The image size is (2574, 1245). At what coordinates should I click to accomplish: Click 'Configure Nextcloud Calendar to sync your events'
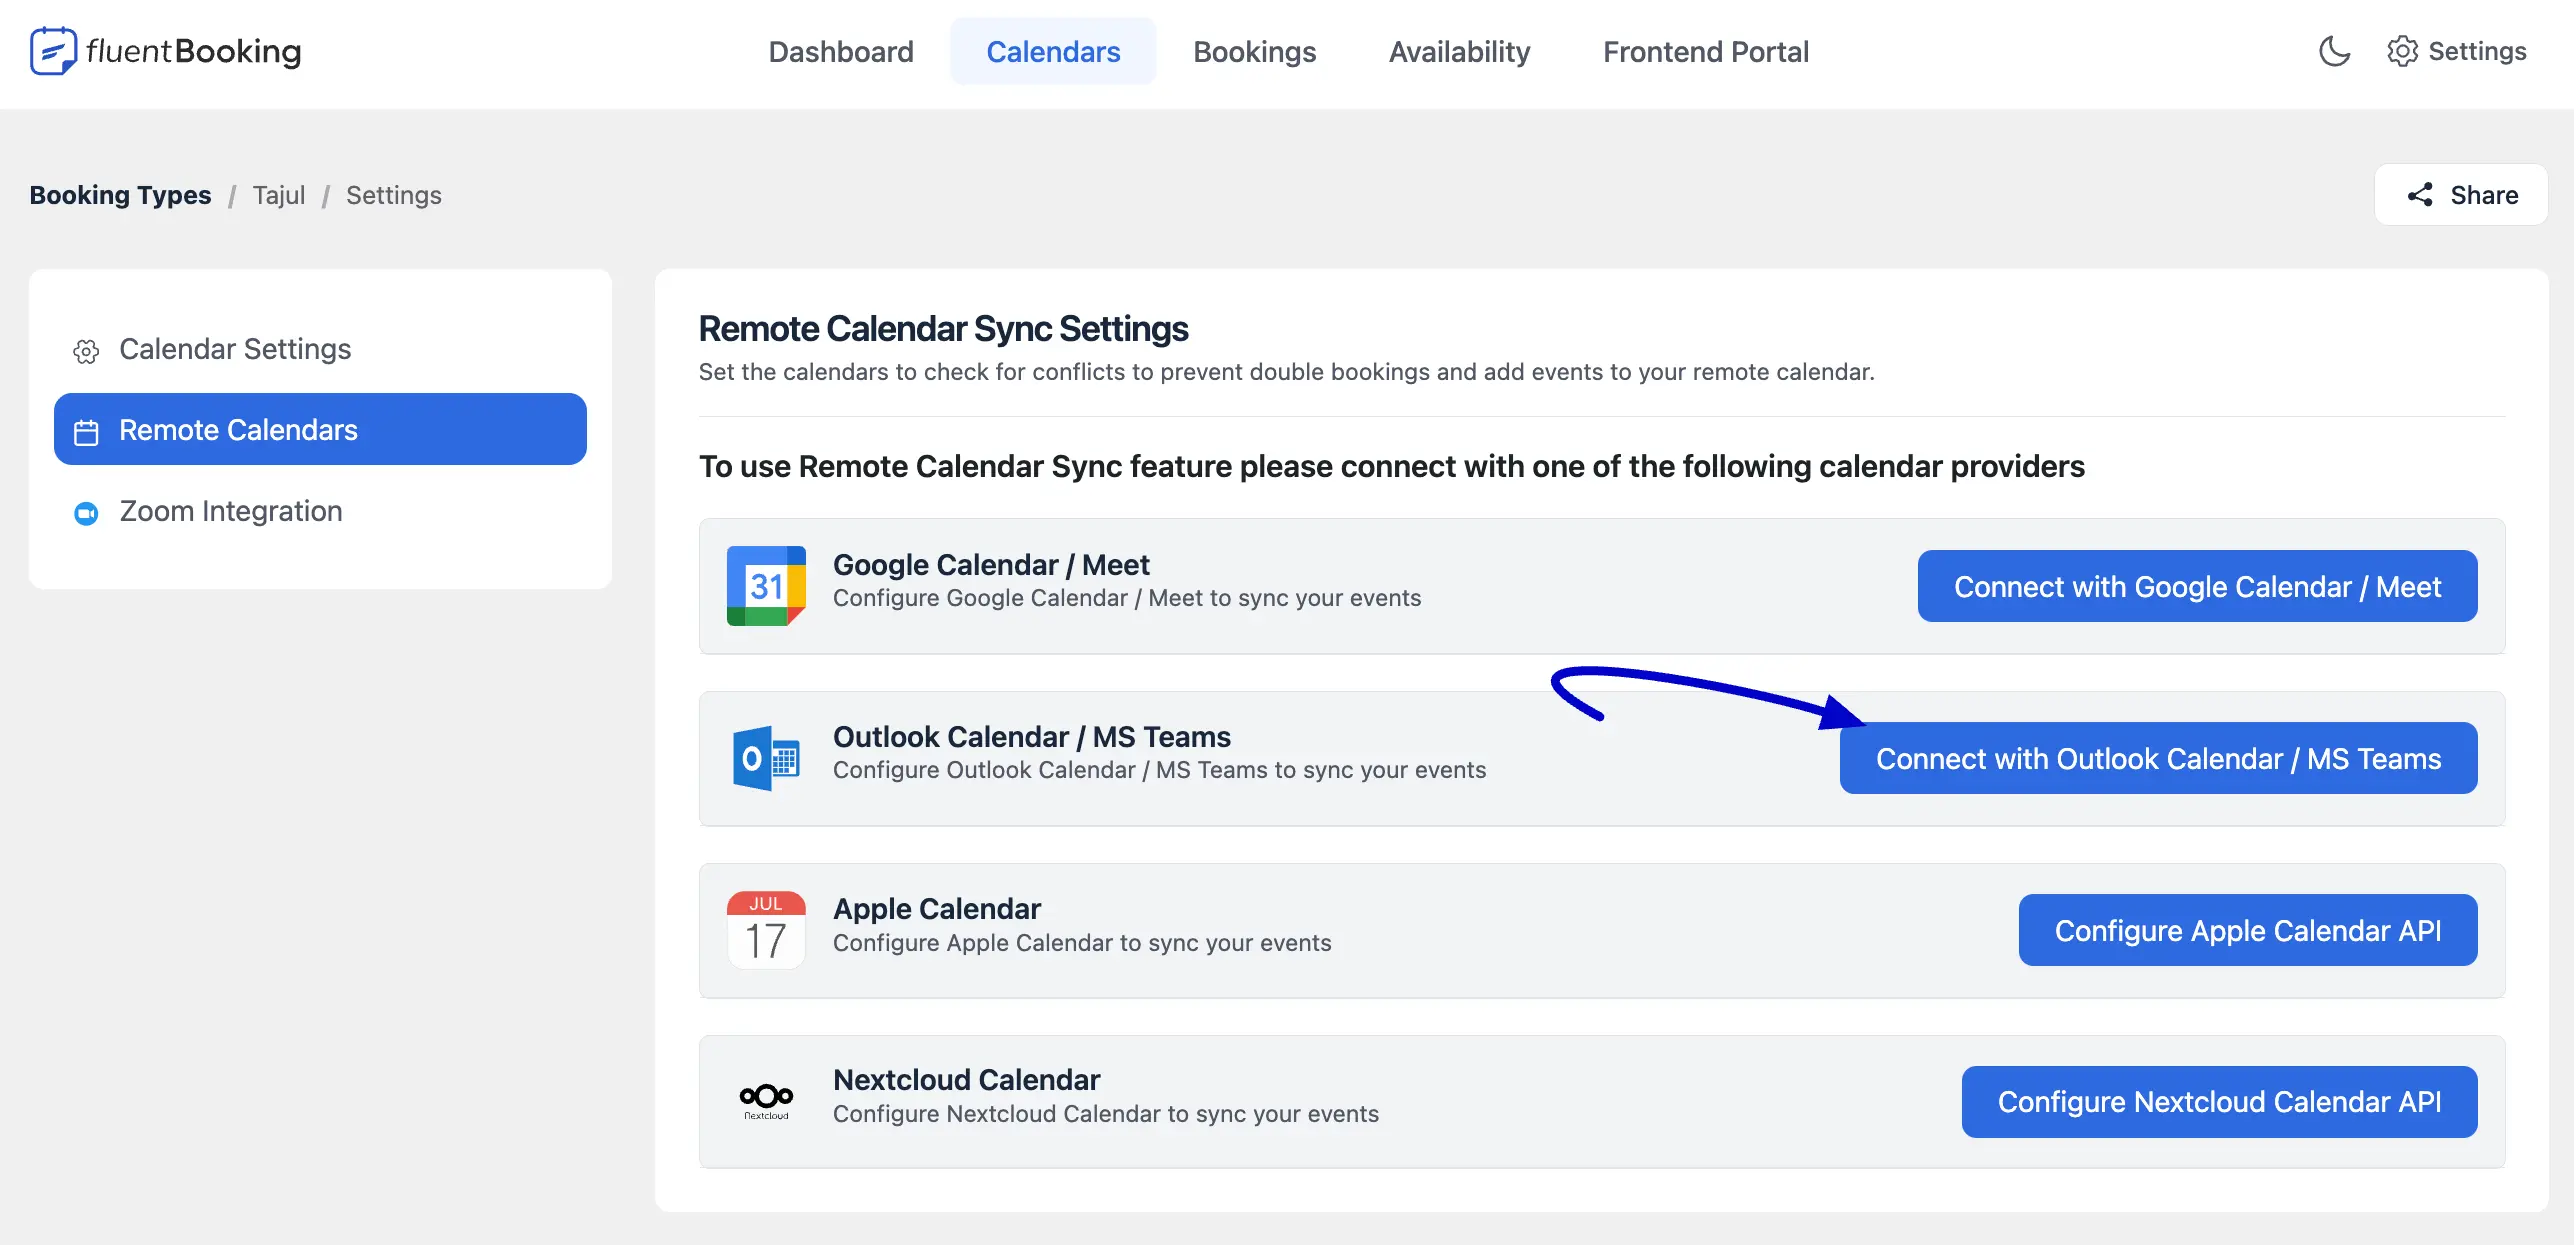pyautogui.click(x=1106, y=1114)
